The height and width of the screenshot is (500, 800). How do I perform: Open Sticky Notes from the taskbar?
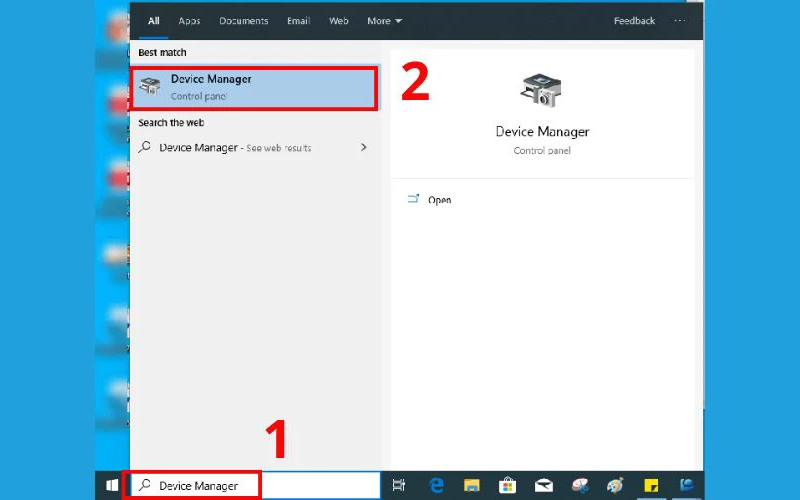point(652,486)
